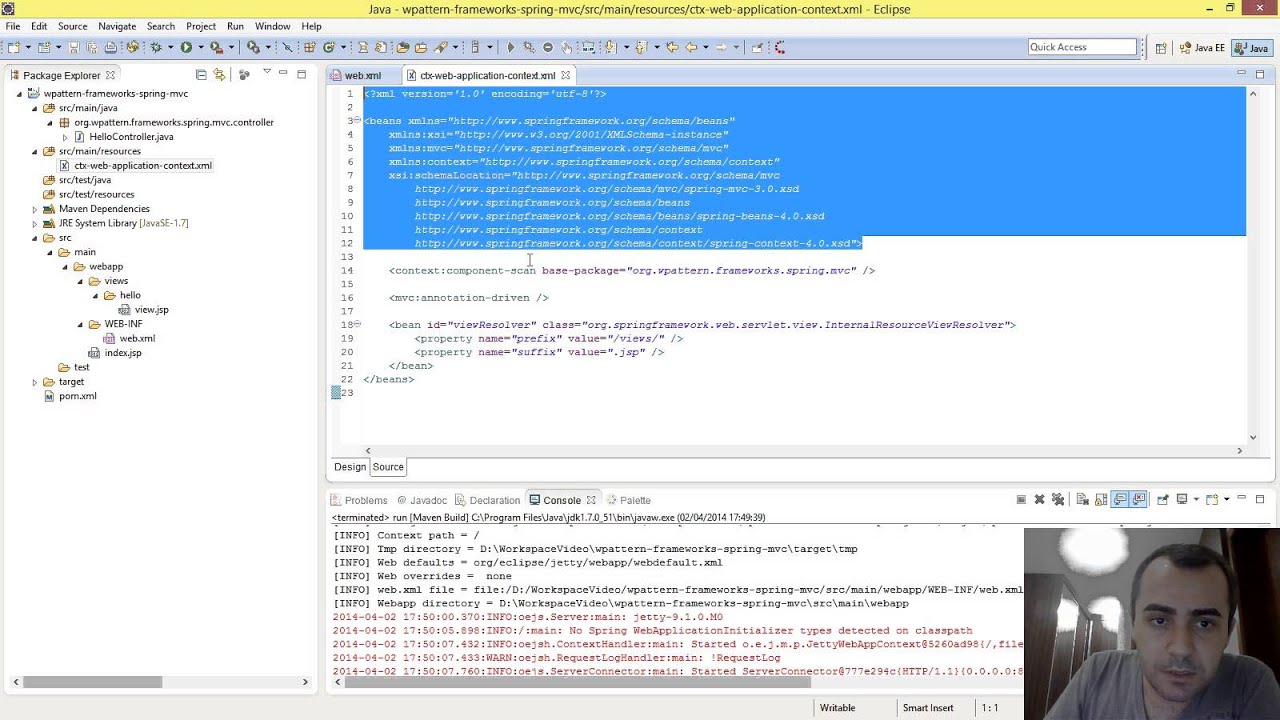
Task: Collapse all in Package Explorer
Action: 201,75
